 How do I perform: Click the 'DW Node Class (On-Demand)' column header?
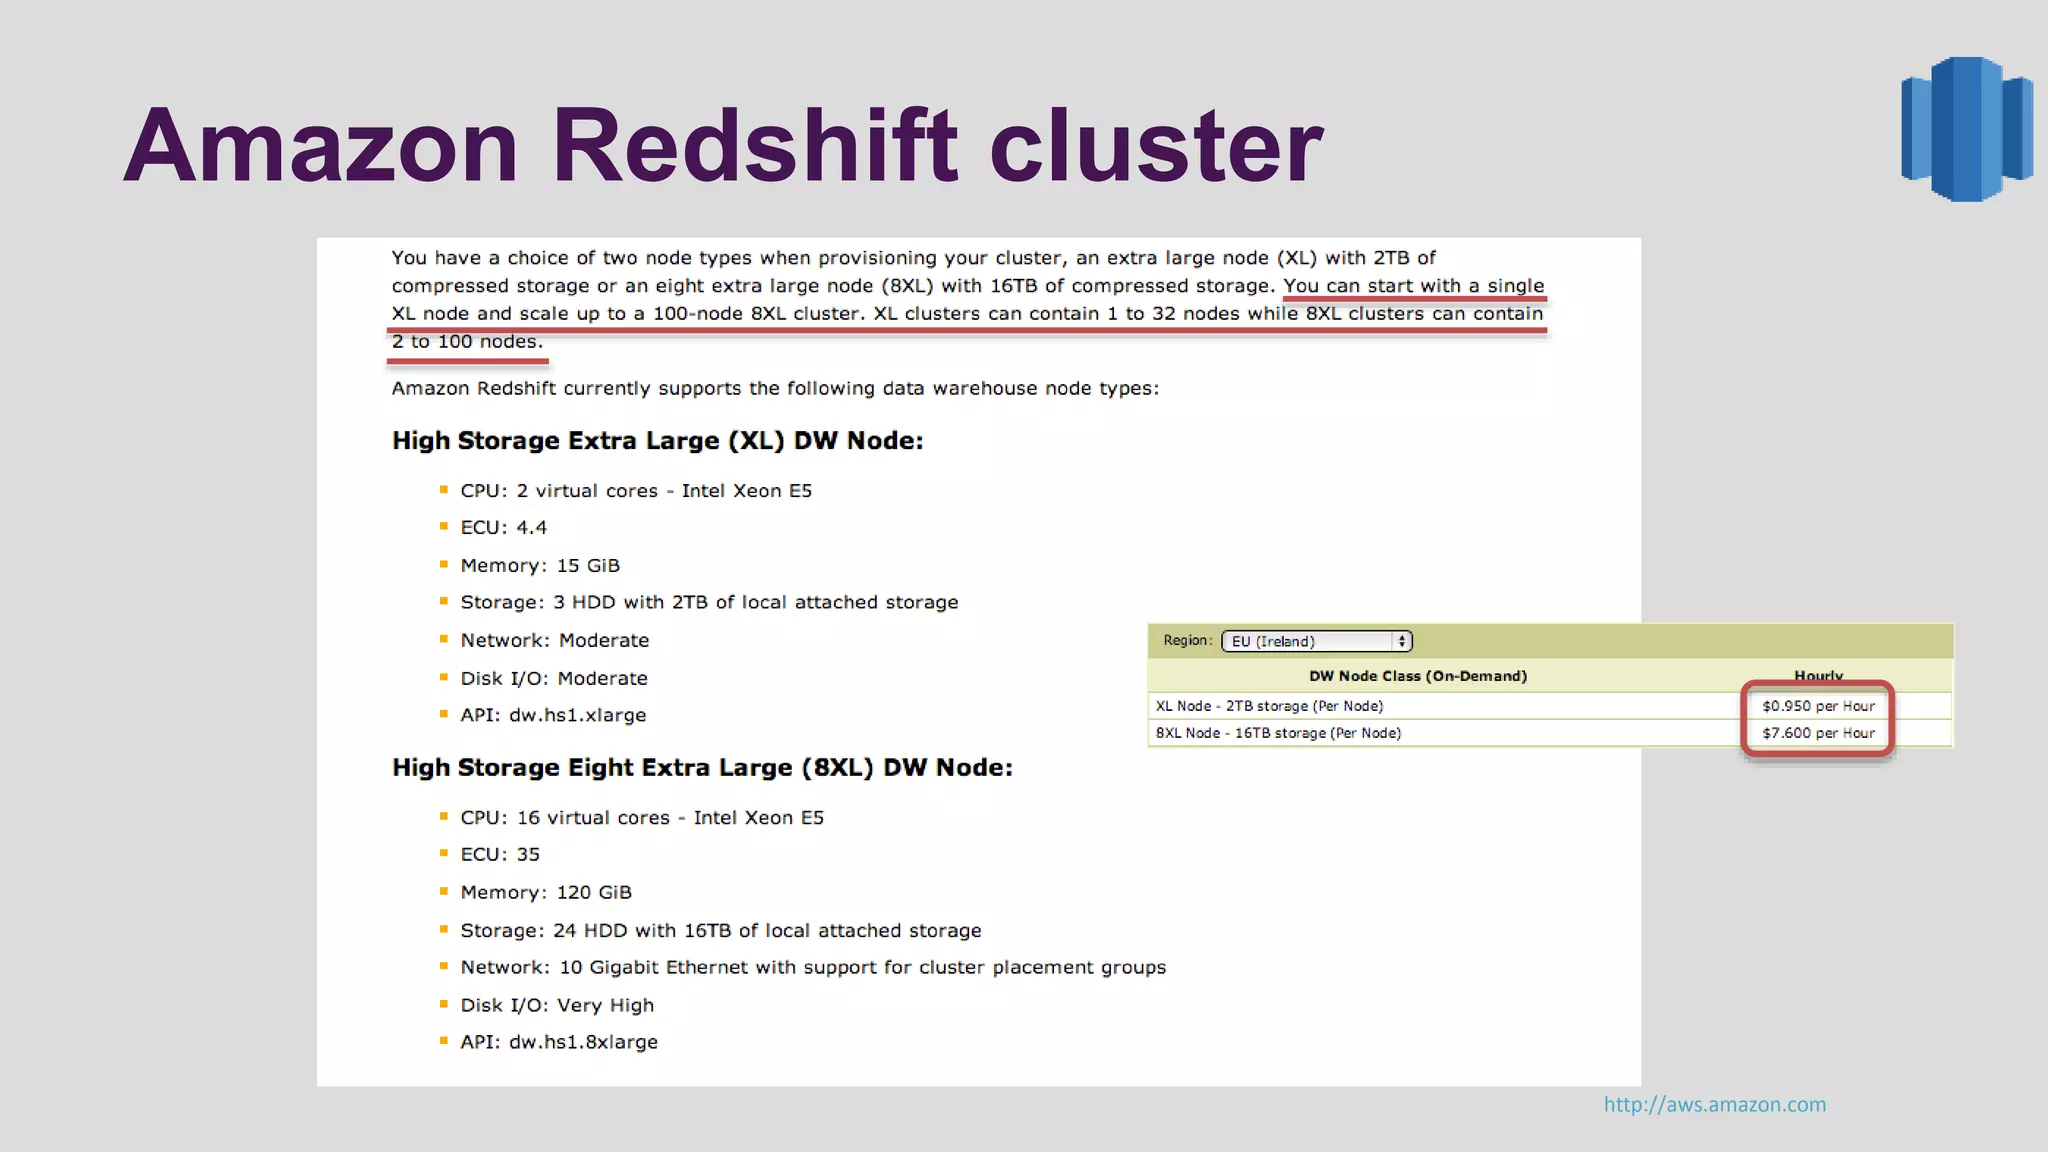click(1418, 676)
